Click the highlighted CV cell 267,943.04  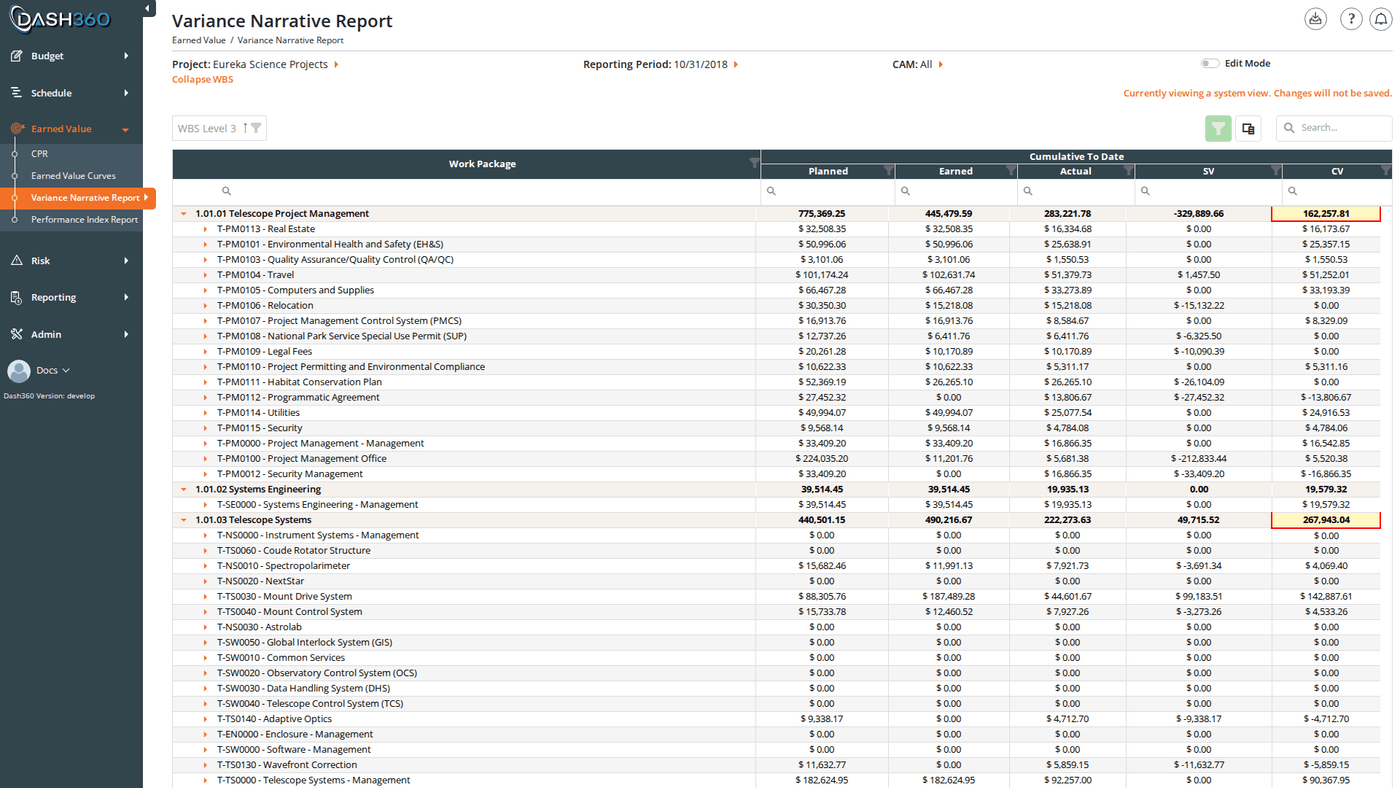(x=1326, y=520)
